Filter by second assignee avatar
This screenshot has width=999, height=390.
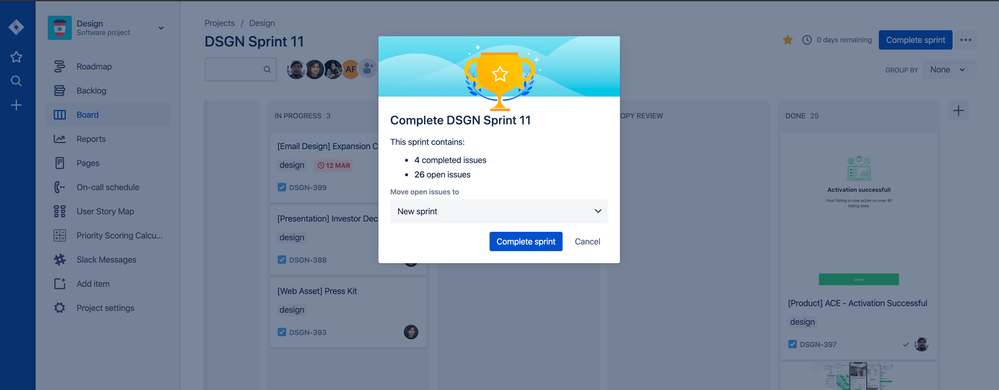click(x=315, y=69)
